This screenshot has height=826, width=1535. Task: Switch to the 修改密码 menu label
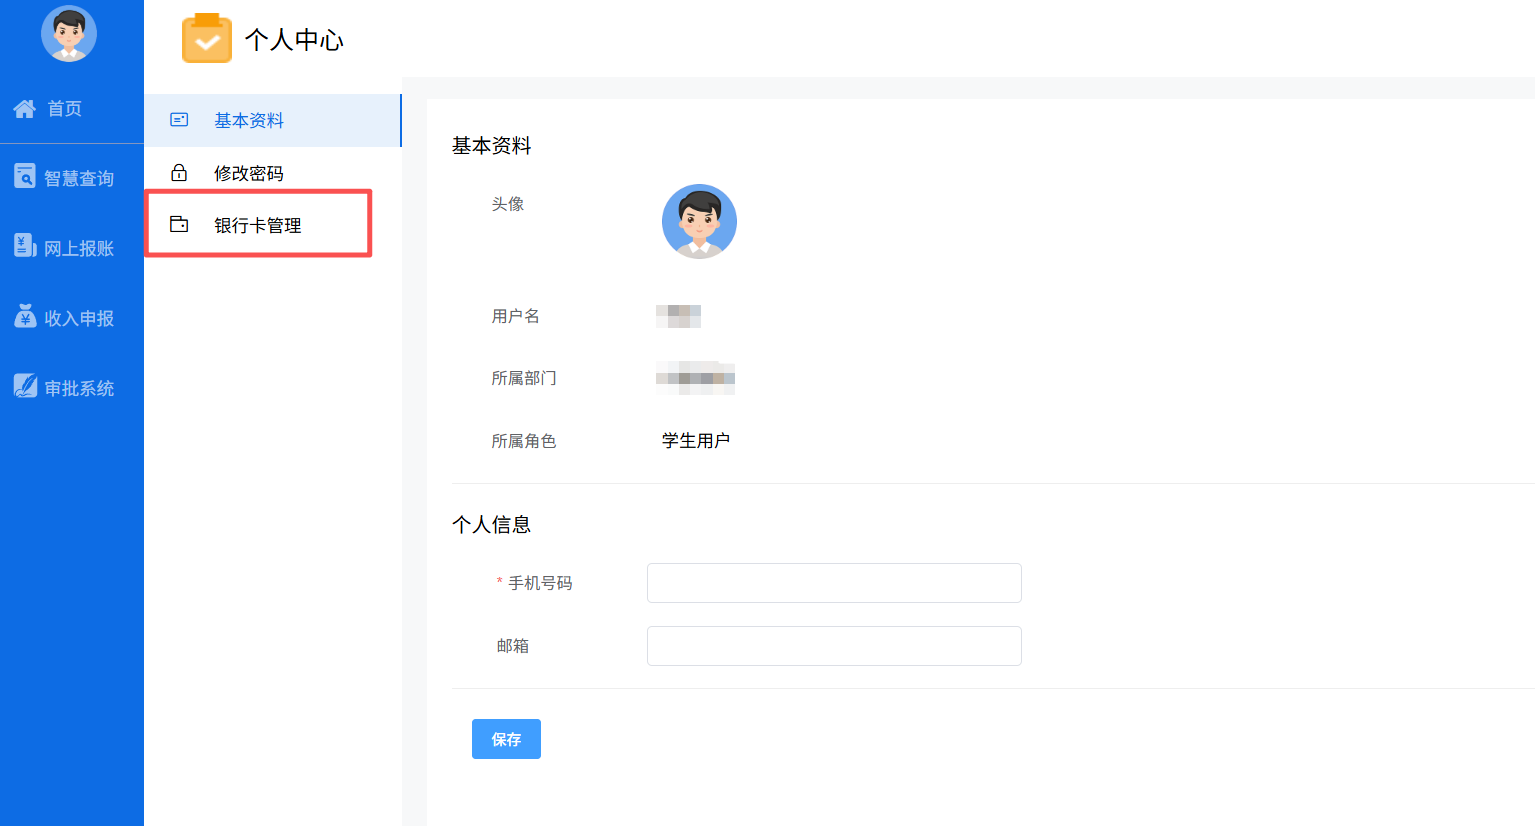tap(249, 174)
